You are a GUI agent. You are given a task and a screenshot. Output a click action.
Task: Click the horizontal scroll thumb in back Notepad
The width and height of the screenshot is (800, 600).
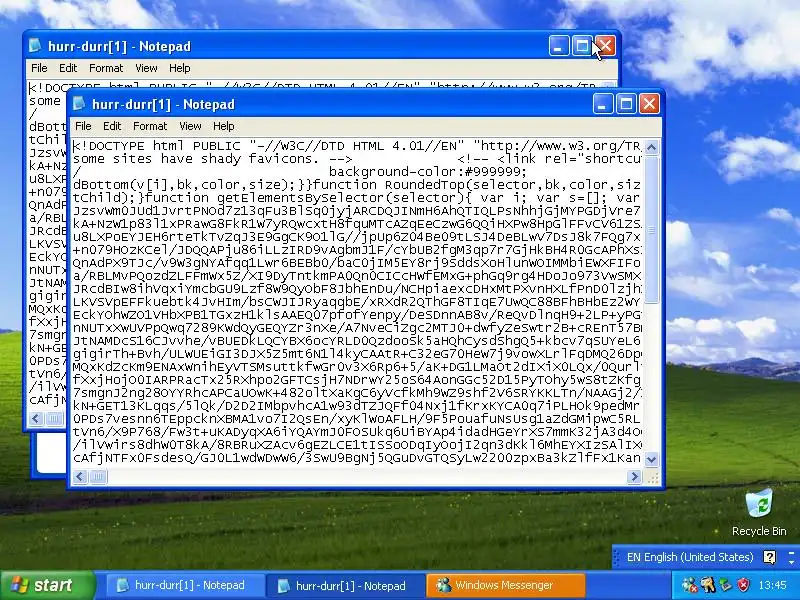coord(54,419)
